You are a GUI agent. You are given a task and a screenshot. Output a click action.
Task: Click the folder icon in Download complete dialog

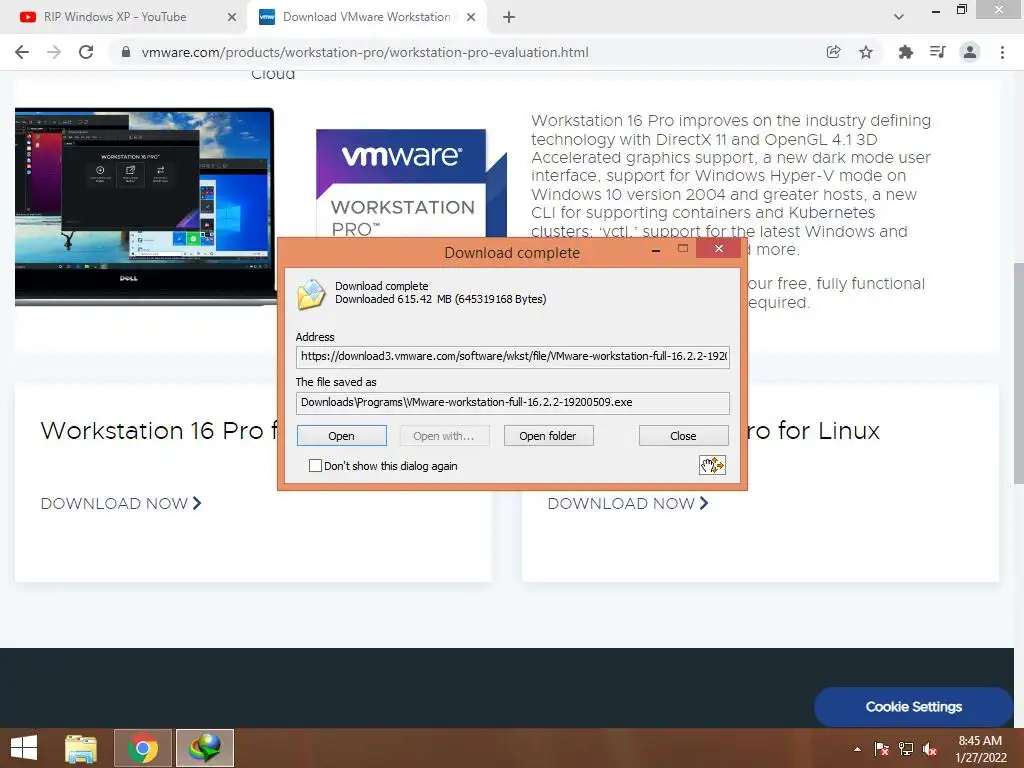point(312,294)
